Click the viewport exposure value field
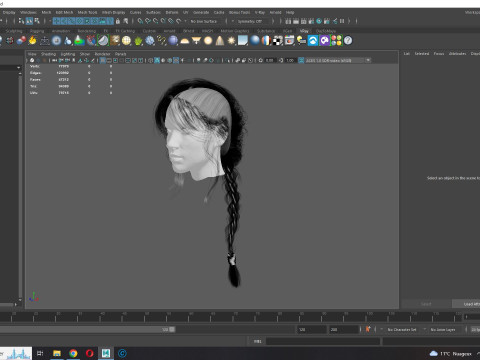Screen dimensions: 480x360 click(x=270, y=60)
